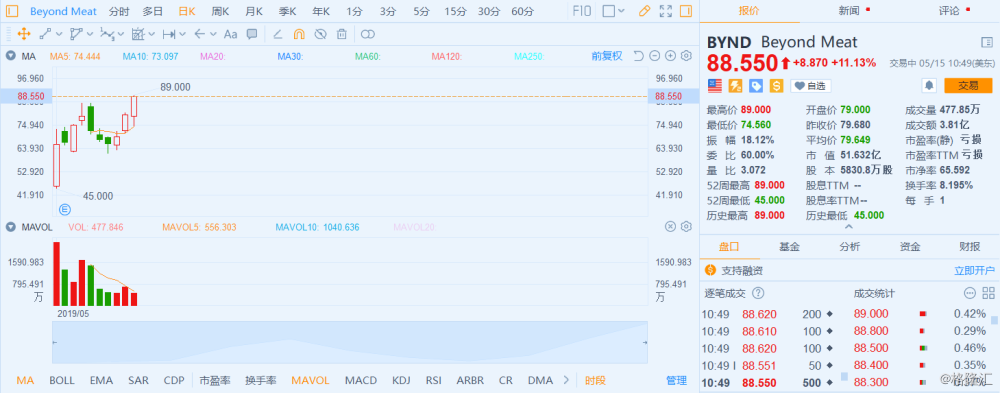Open the MA indicator settings gear
This screenshot has height=393, width=1000.
pos(686,56)
